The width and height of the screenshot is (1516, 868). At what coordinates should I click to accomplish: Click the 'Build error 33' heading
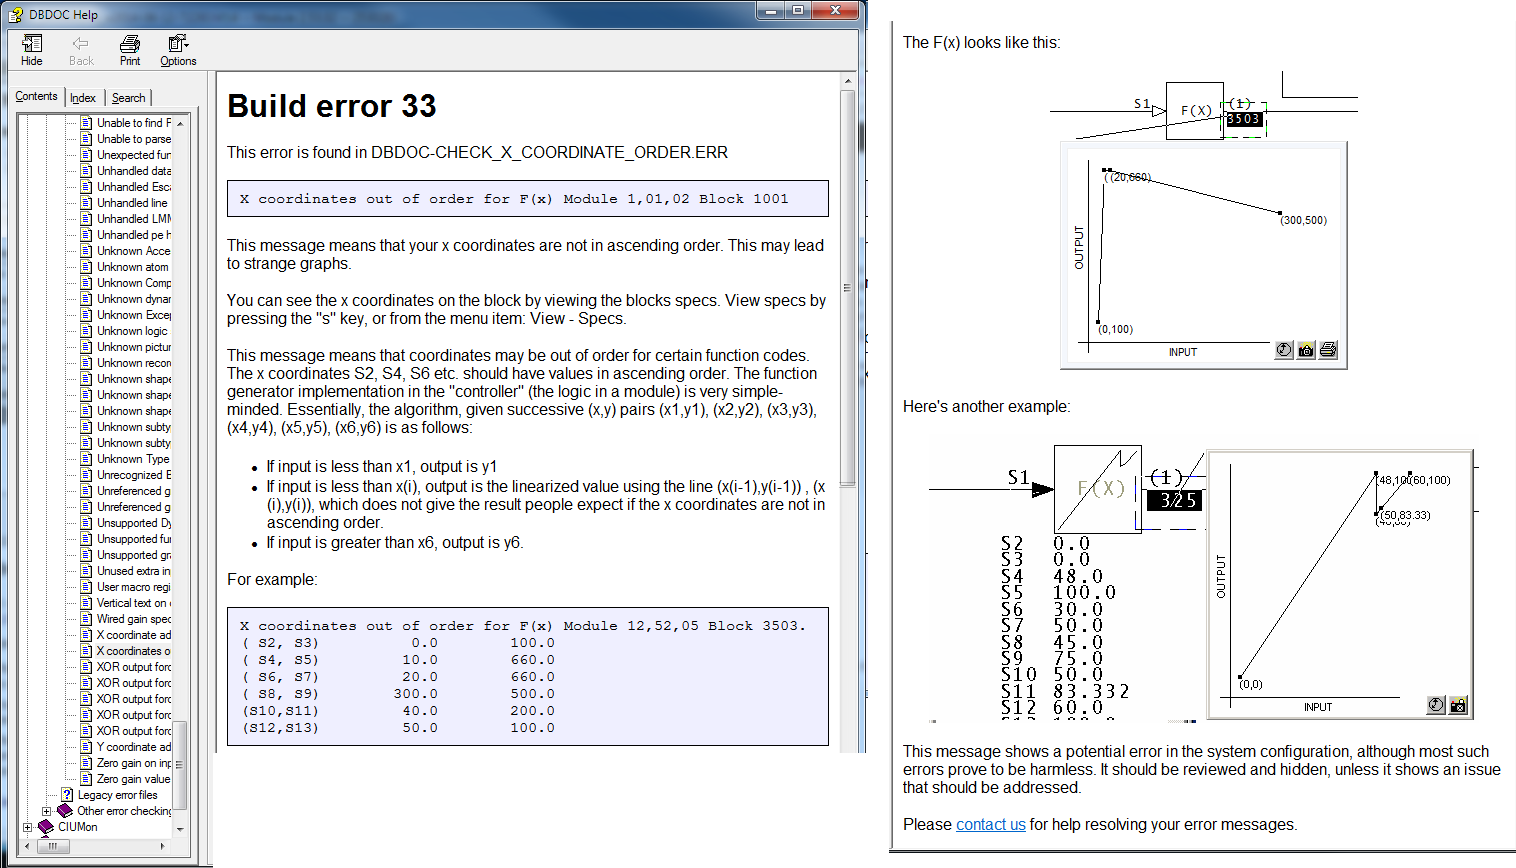pos(332,106)
